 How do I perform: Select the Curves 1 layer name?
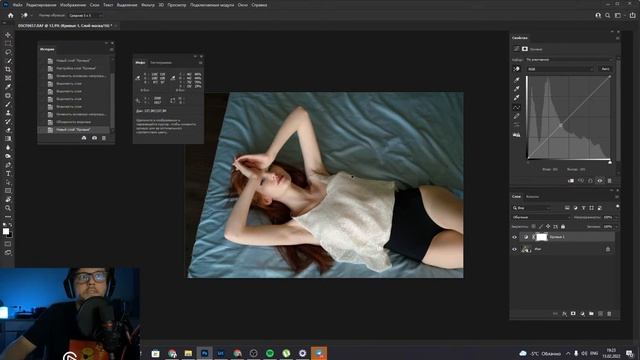coord(557,237)
